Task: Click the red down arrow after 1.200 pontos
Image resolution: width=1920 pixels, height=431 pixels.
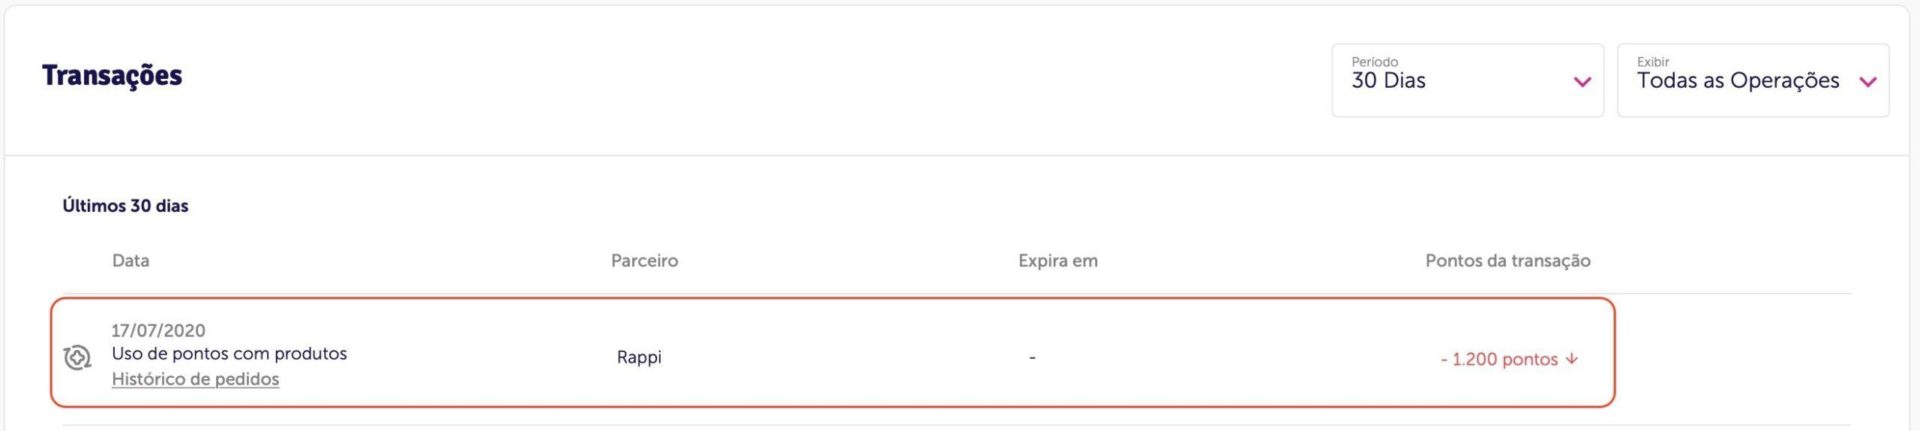Action: 1572,359
